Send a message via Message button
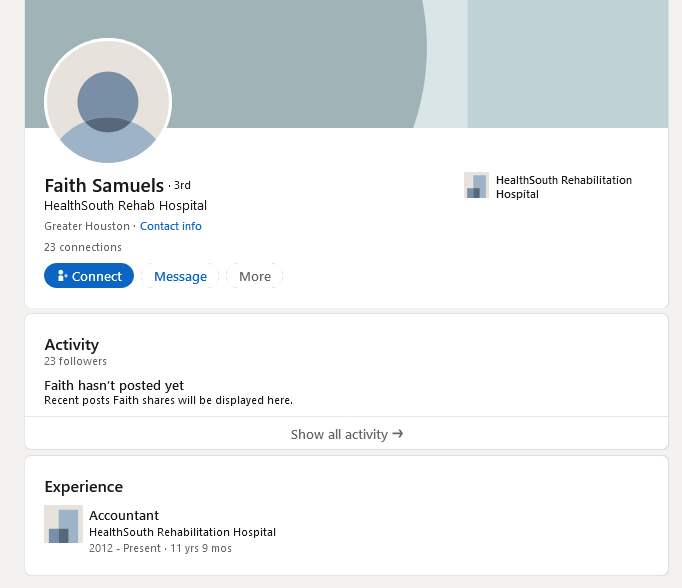Screen dimensions: 682x588 tap(180, 276)
